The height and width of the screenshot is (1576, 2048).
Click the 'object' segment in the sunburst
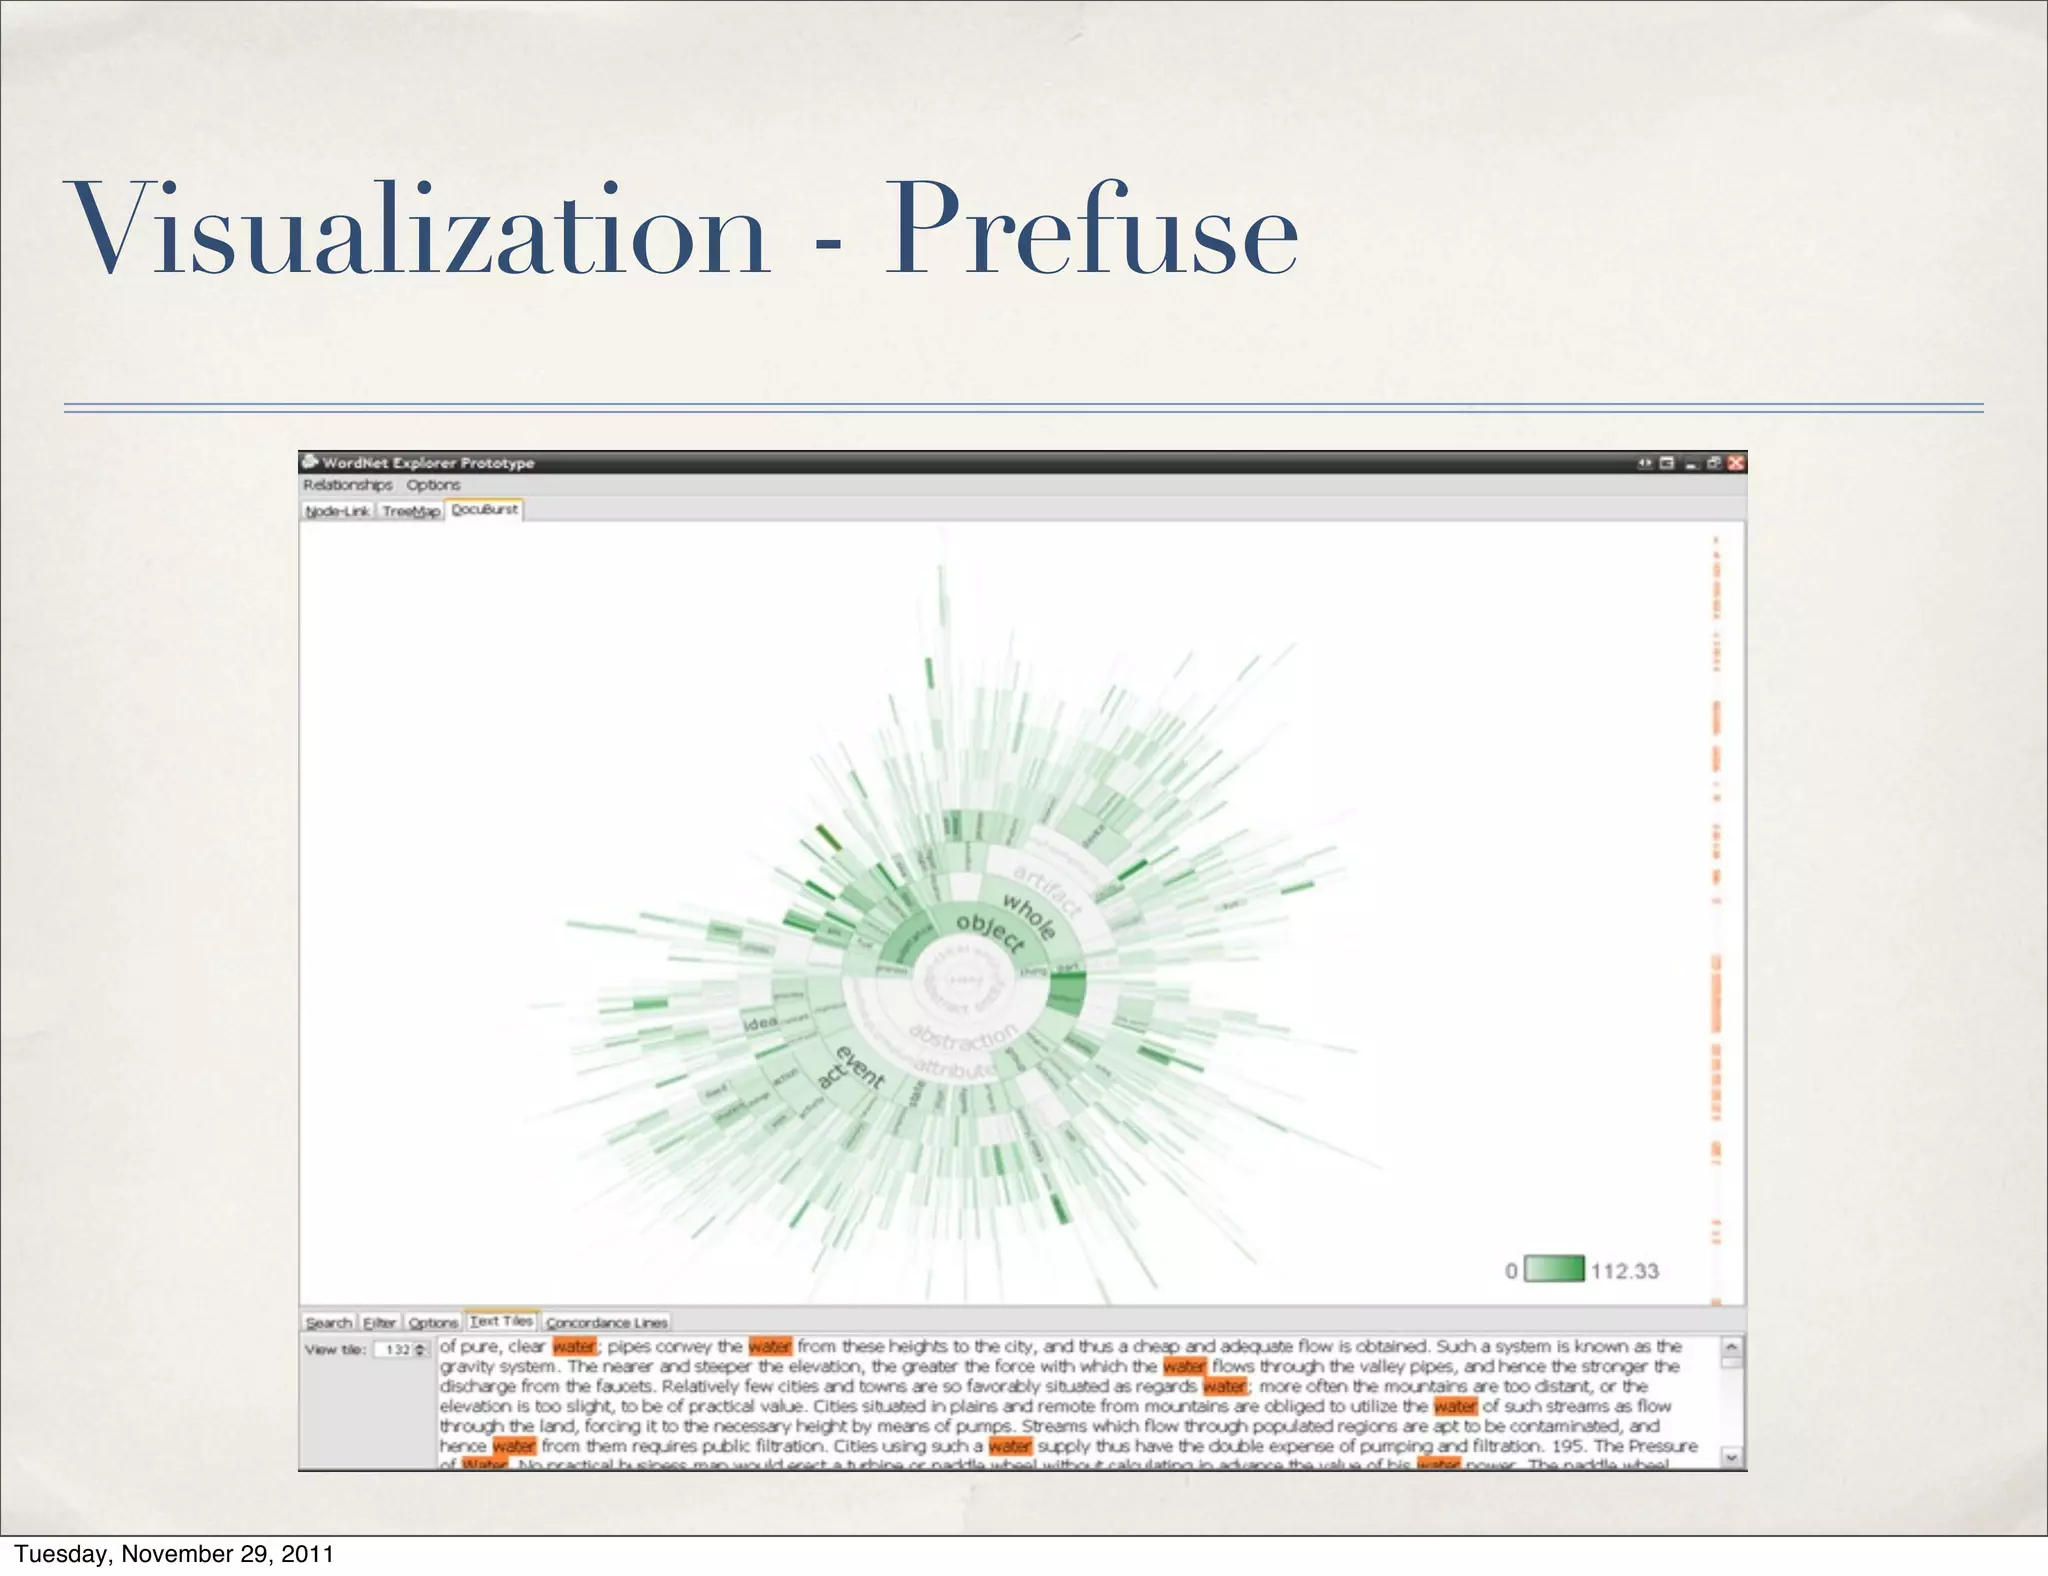coord(989,932)
